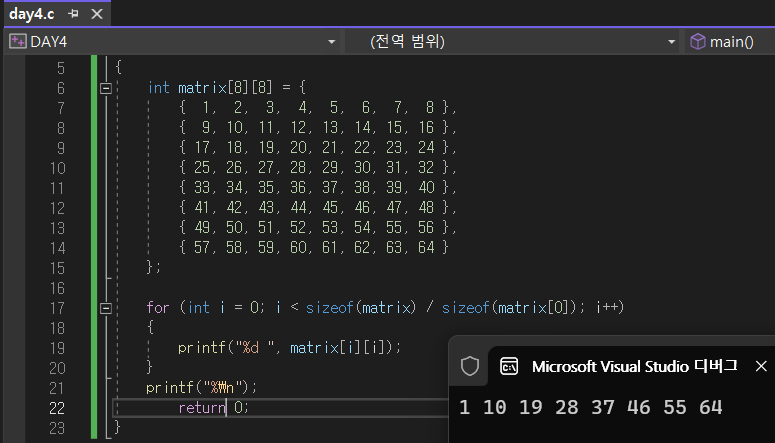775x443 pixels.
Task: Open the main() member dropdown
Action: click(x=732, y=42)
